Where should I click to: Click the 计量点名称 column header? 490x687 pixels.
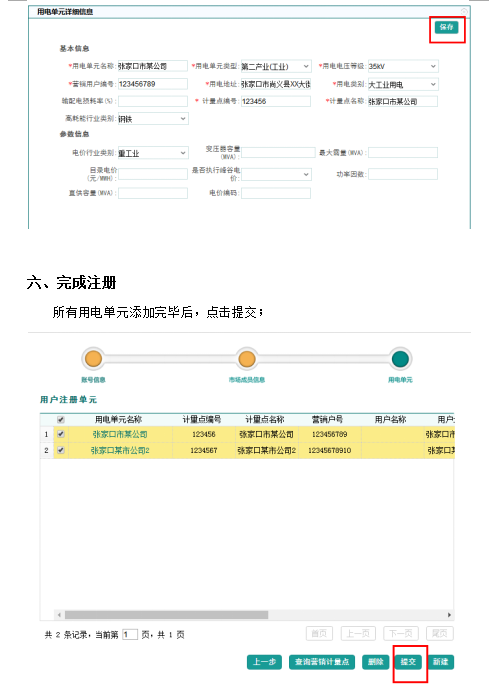(x=265, y=419)
